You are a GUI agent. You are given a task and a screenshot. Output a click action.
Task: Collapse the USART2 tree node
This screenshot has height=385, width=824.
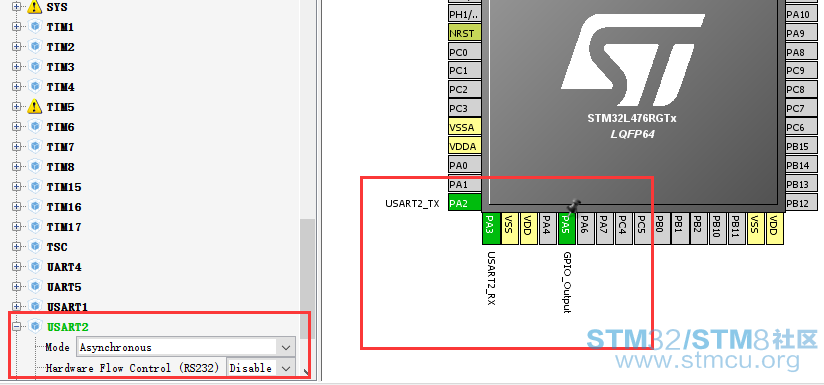coord(17,326)
